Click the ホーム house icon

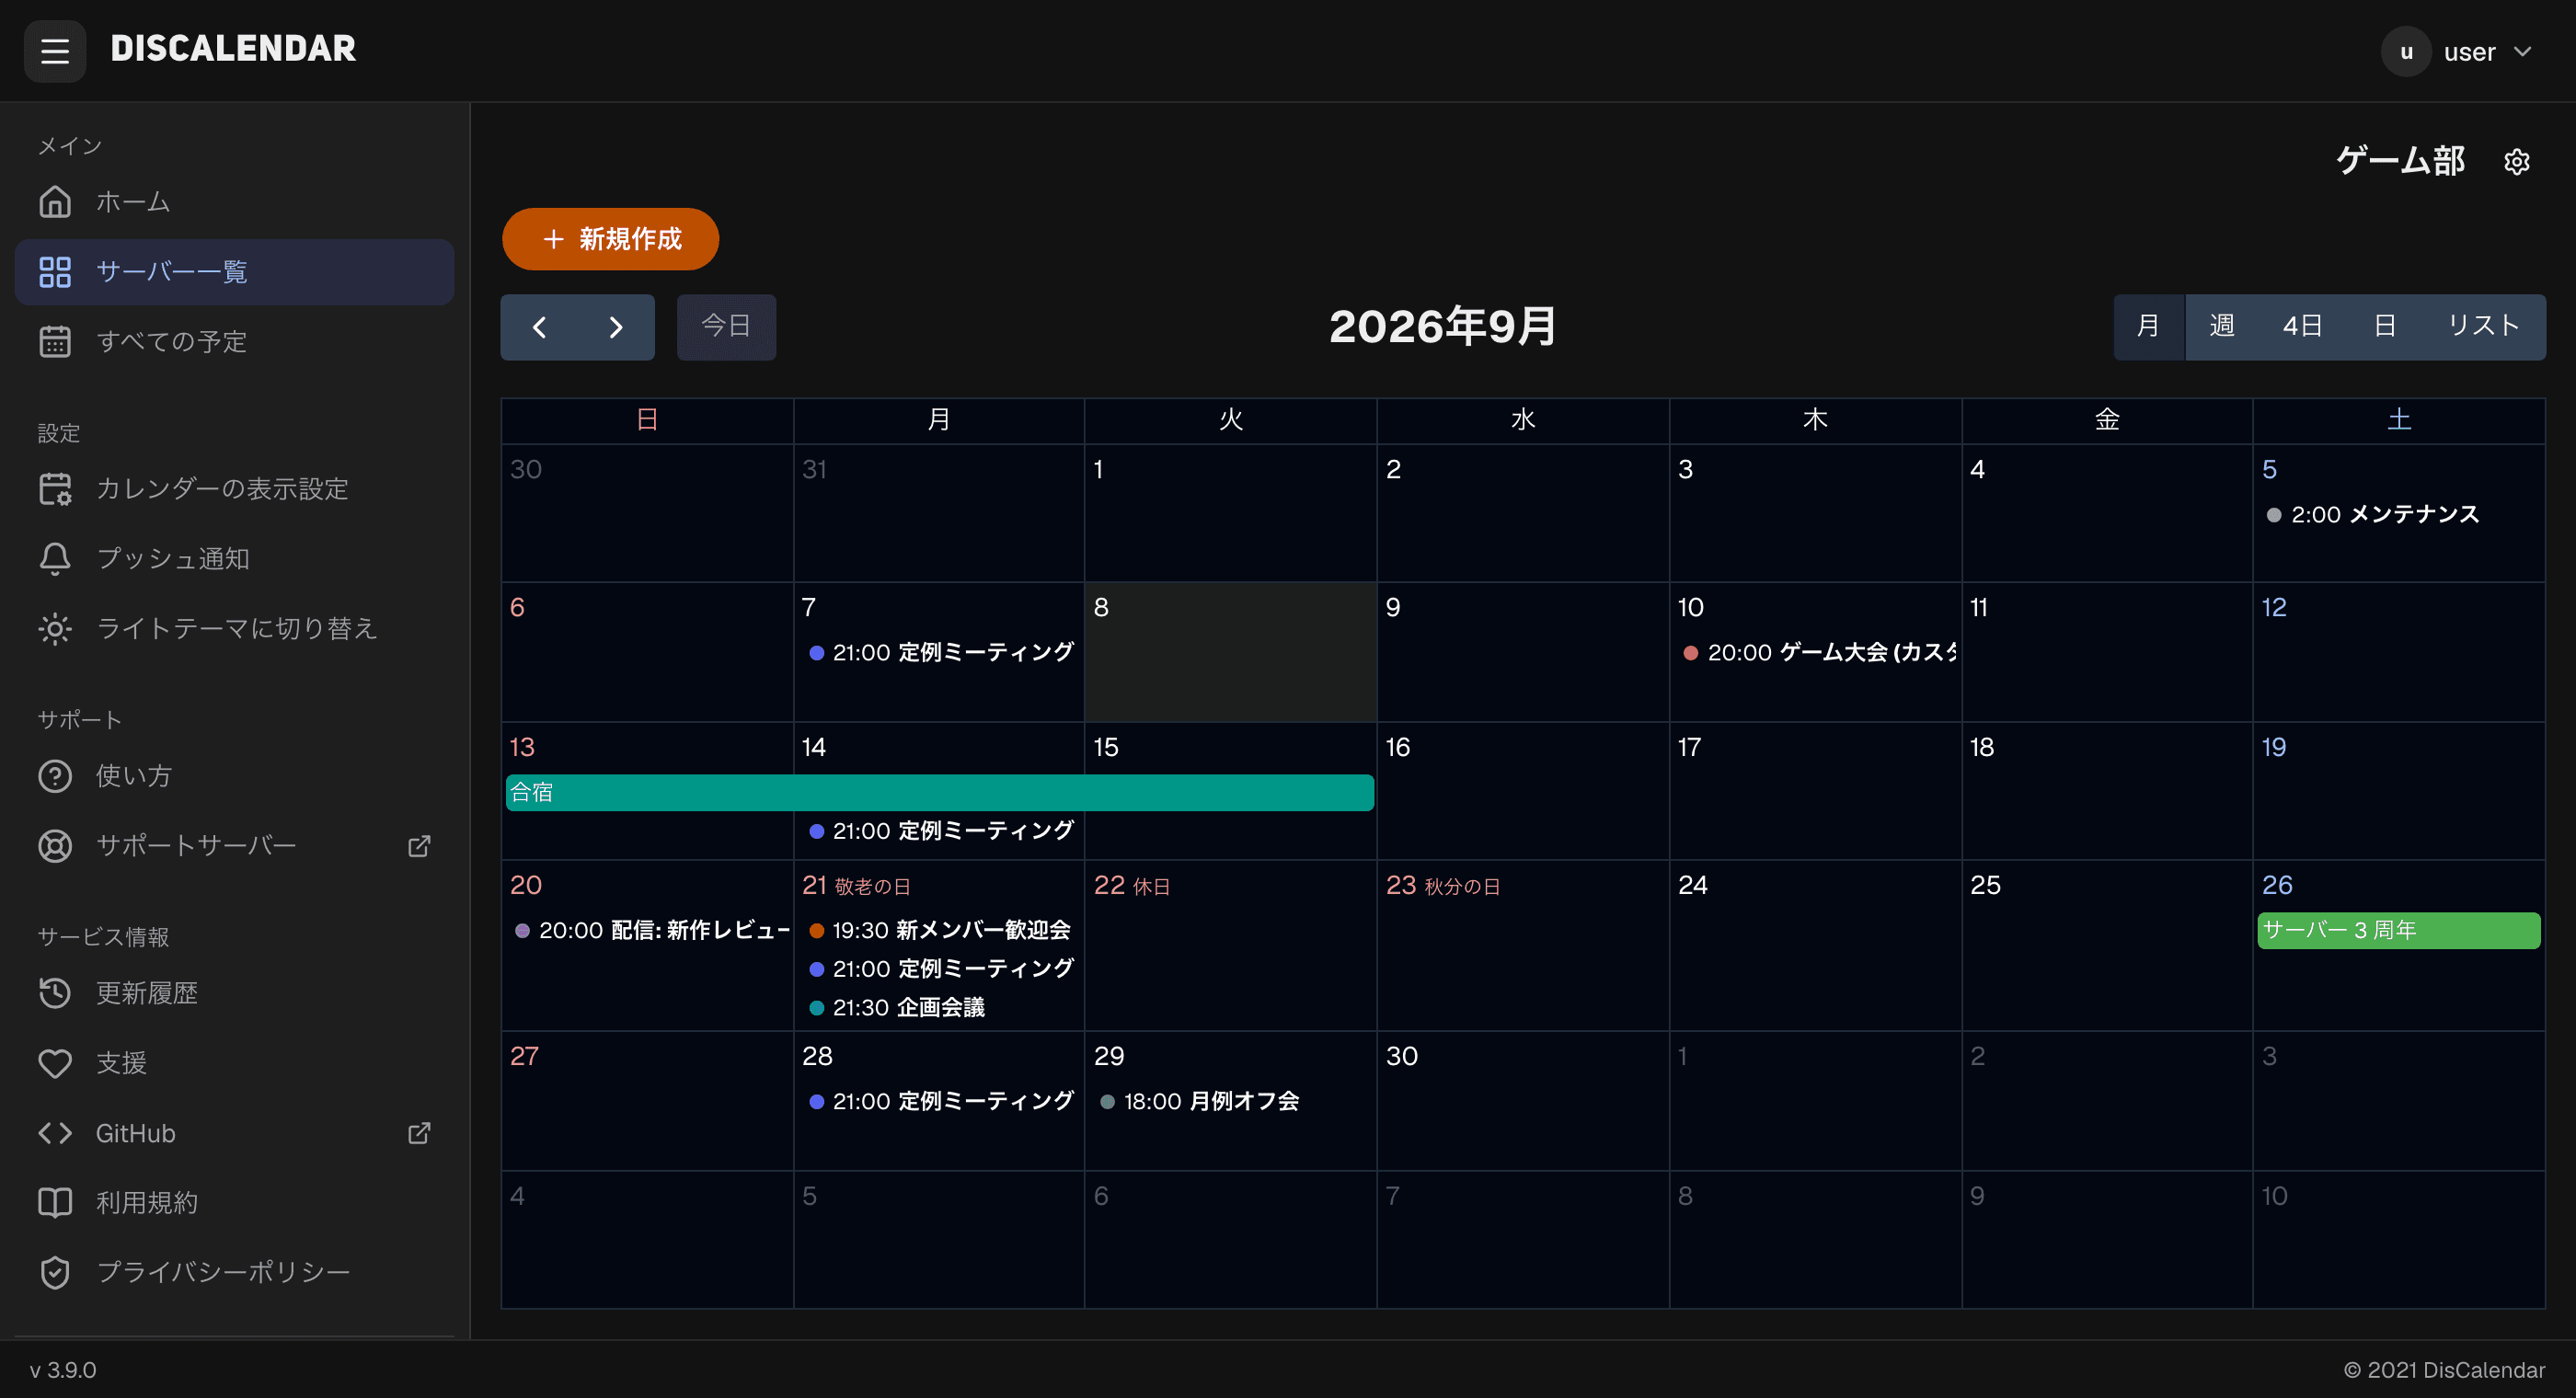(x=55, y=202)
